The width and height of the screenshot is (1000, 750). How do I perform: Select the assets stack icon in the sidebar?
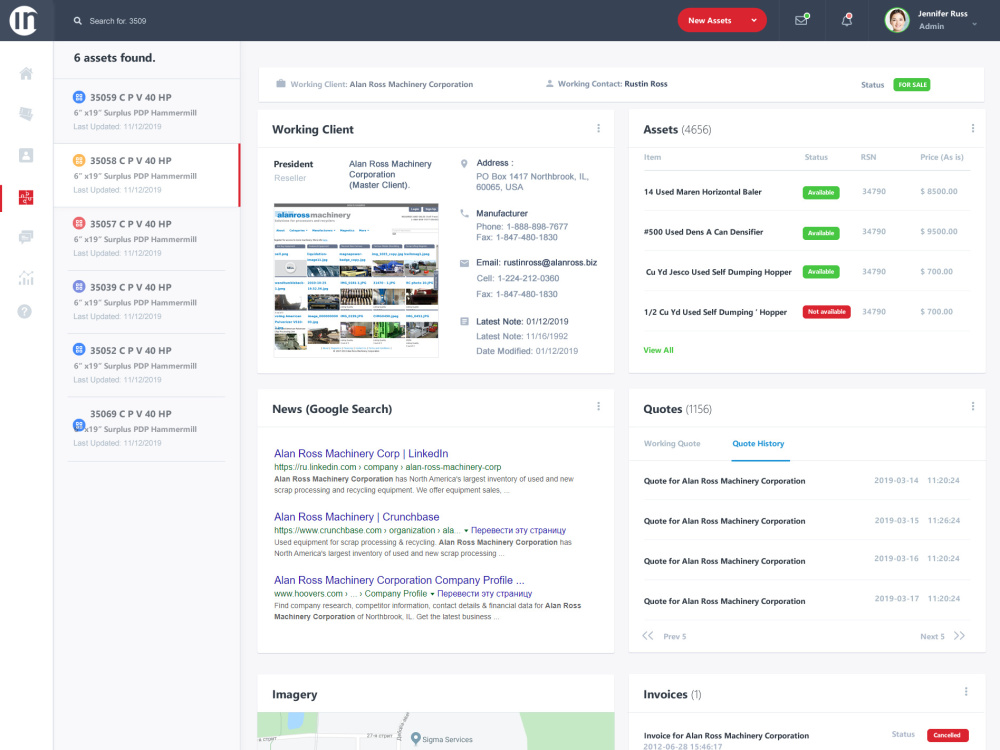[x=26, y=114]
